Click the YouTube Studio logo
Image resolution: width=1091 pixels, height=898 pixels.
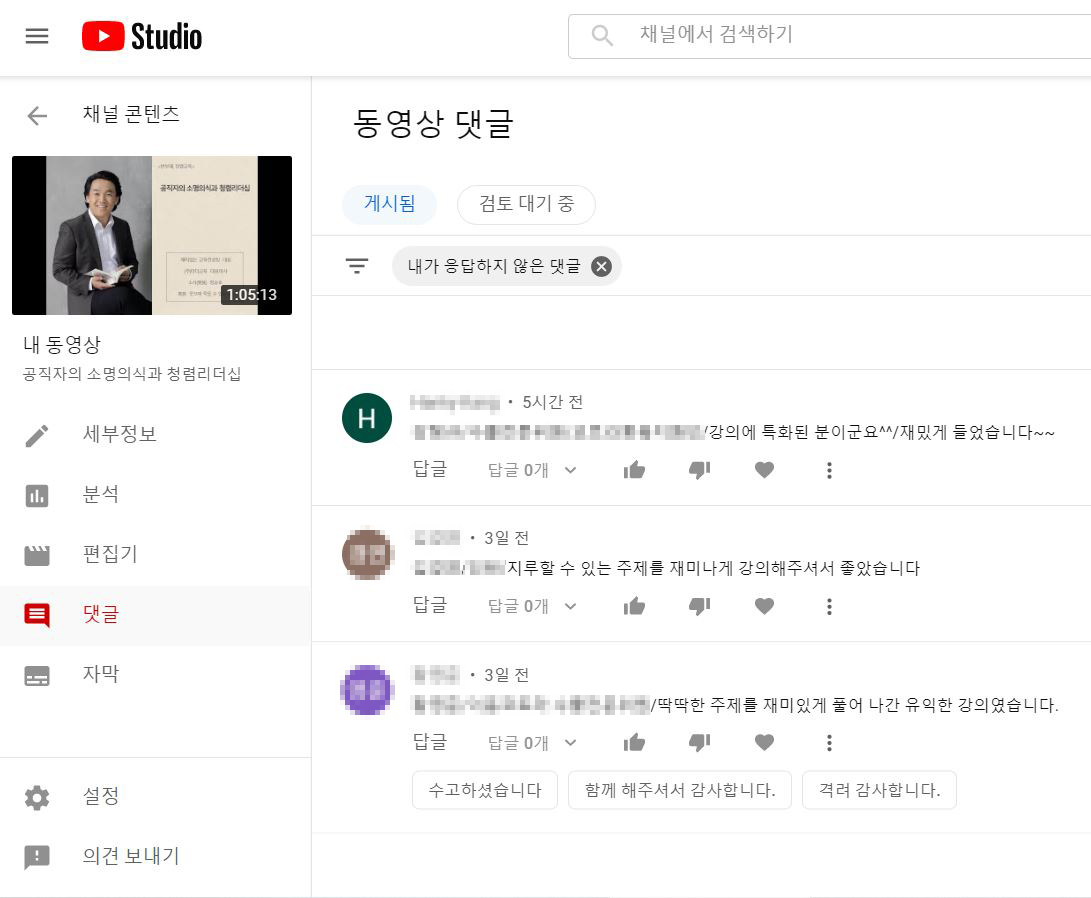pos(142,37)
